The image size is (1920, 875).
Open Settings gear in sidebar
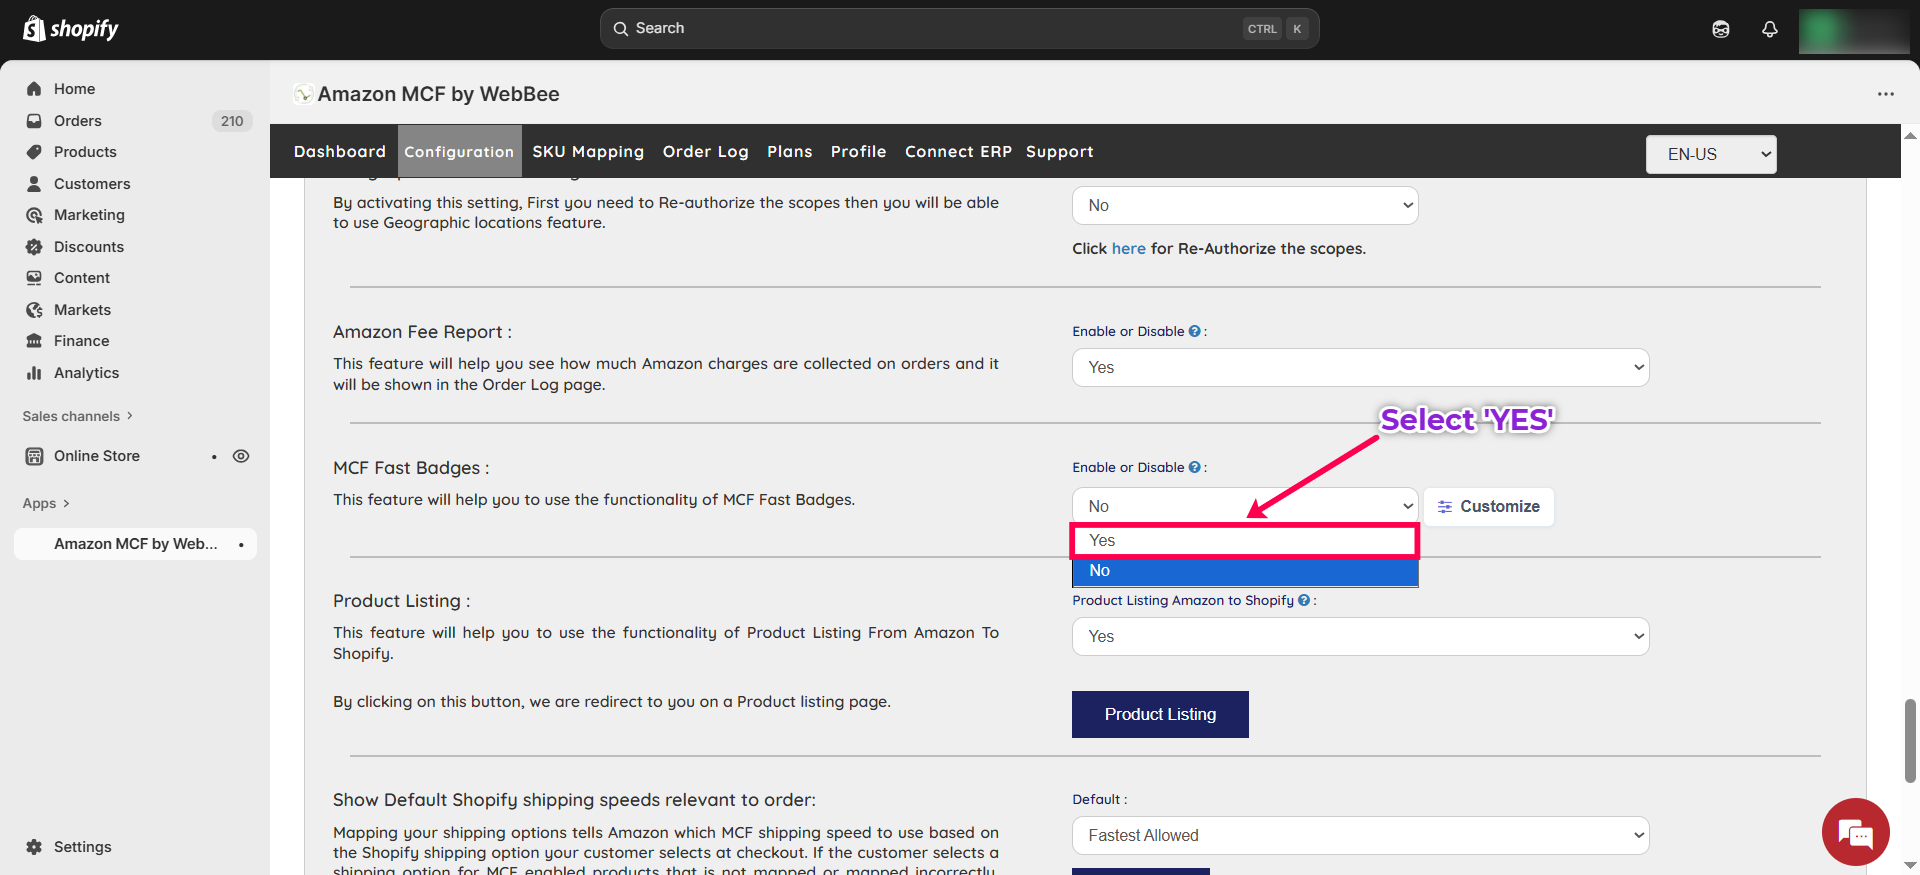click(34, 847)
